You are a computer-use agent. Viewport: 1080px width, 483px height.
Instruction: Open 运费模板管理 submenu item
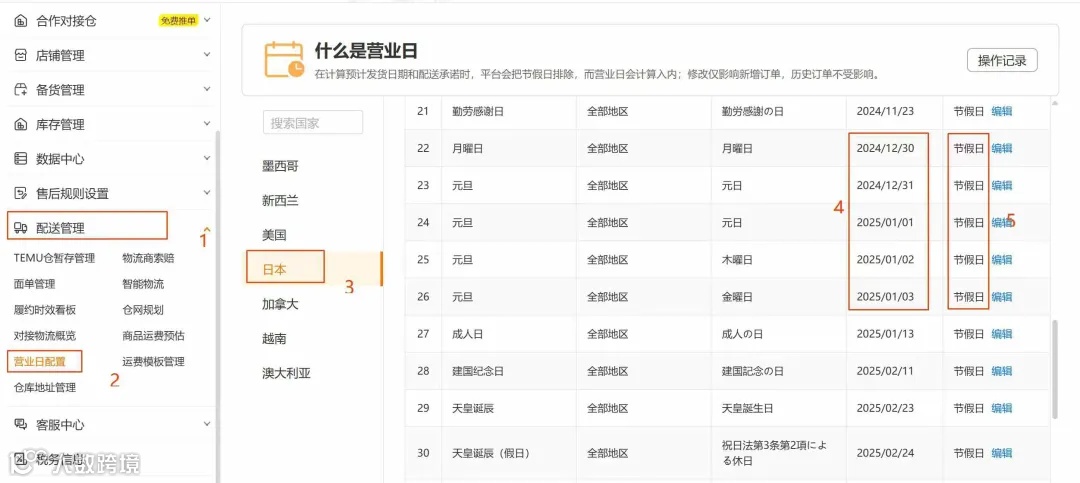pyautogui.click(x=154, y=361)
